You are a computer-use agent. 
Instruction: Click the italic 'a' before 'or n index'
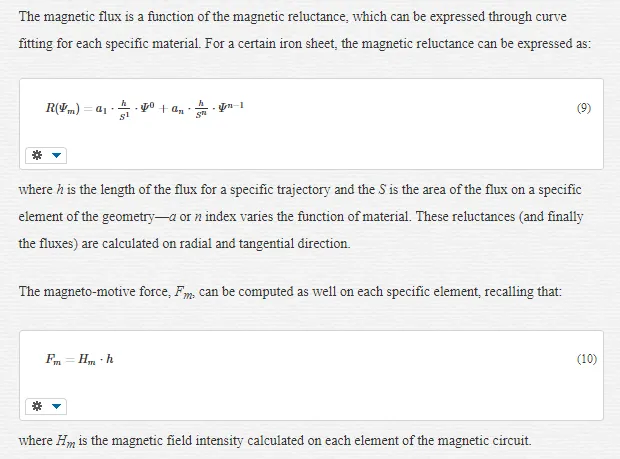click(172, 217)
